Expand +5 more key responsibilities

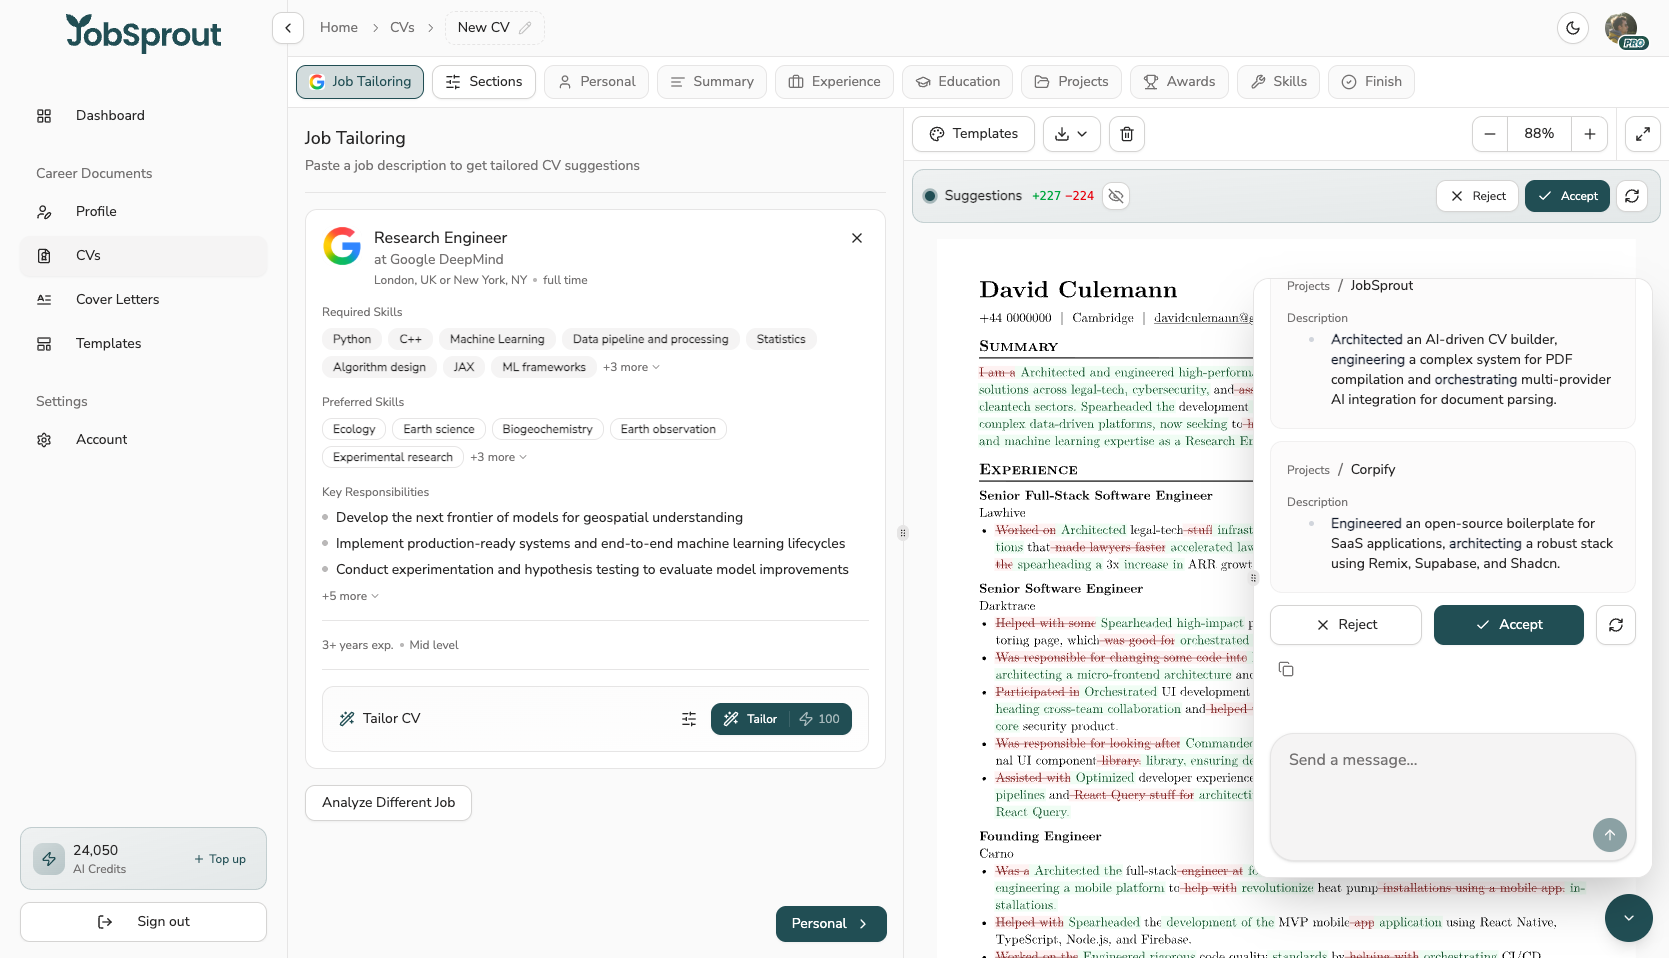[x=350, y=596]
